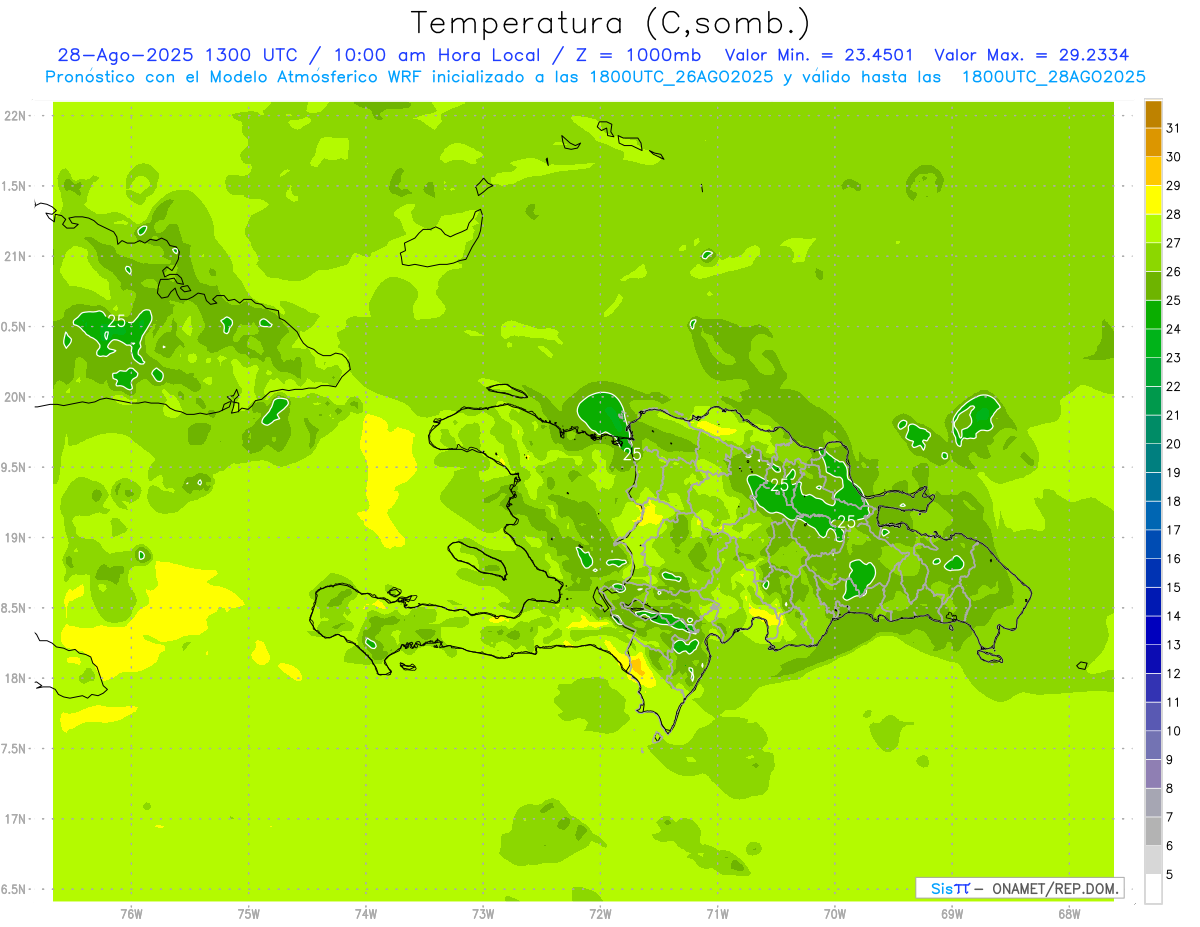The image size is (1200, 927).
Task: Click the '1800UTC_28AGO2025' valid-until time
Action: pyautogui.click(x=1053, y=77)
